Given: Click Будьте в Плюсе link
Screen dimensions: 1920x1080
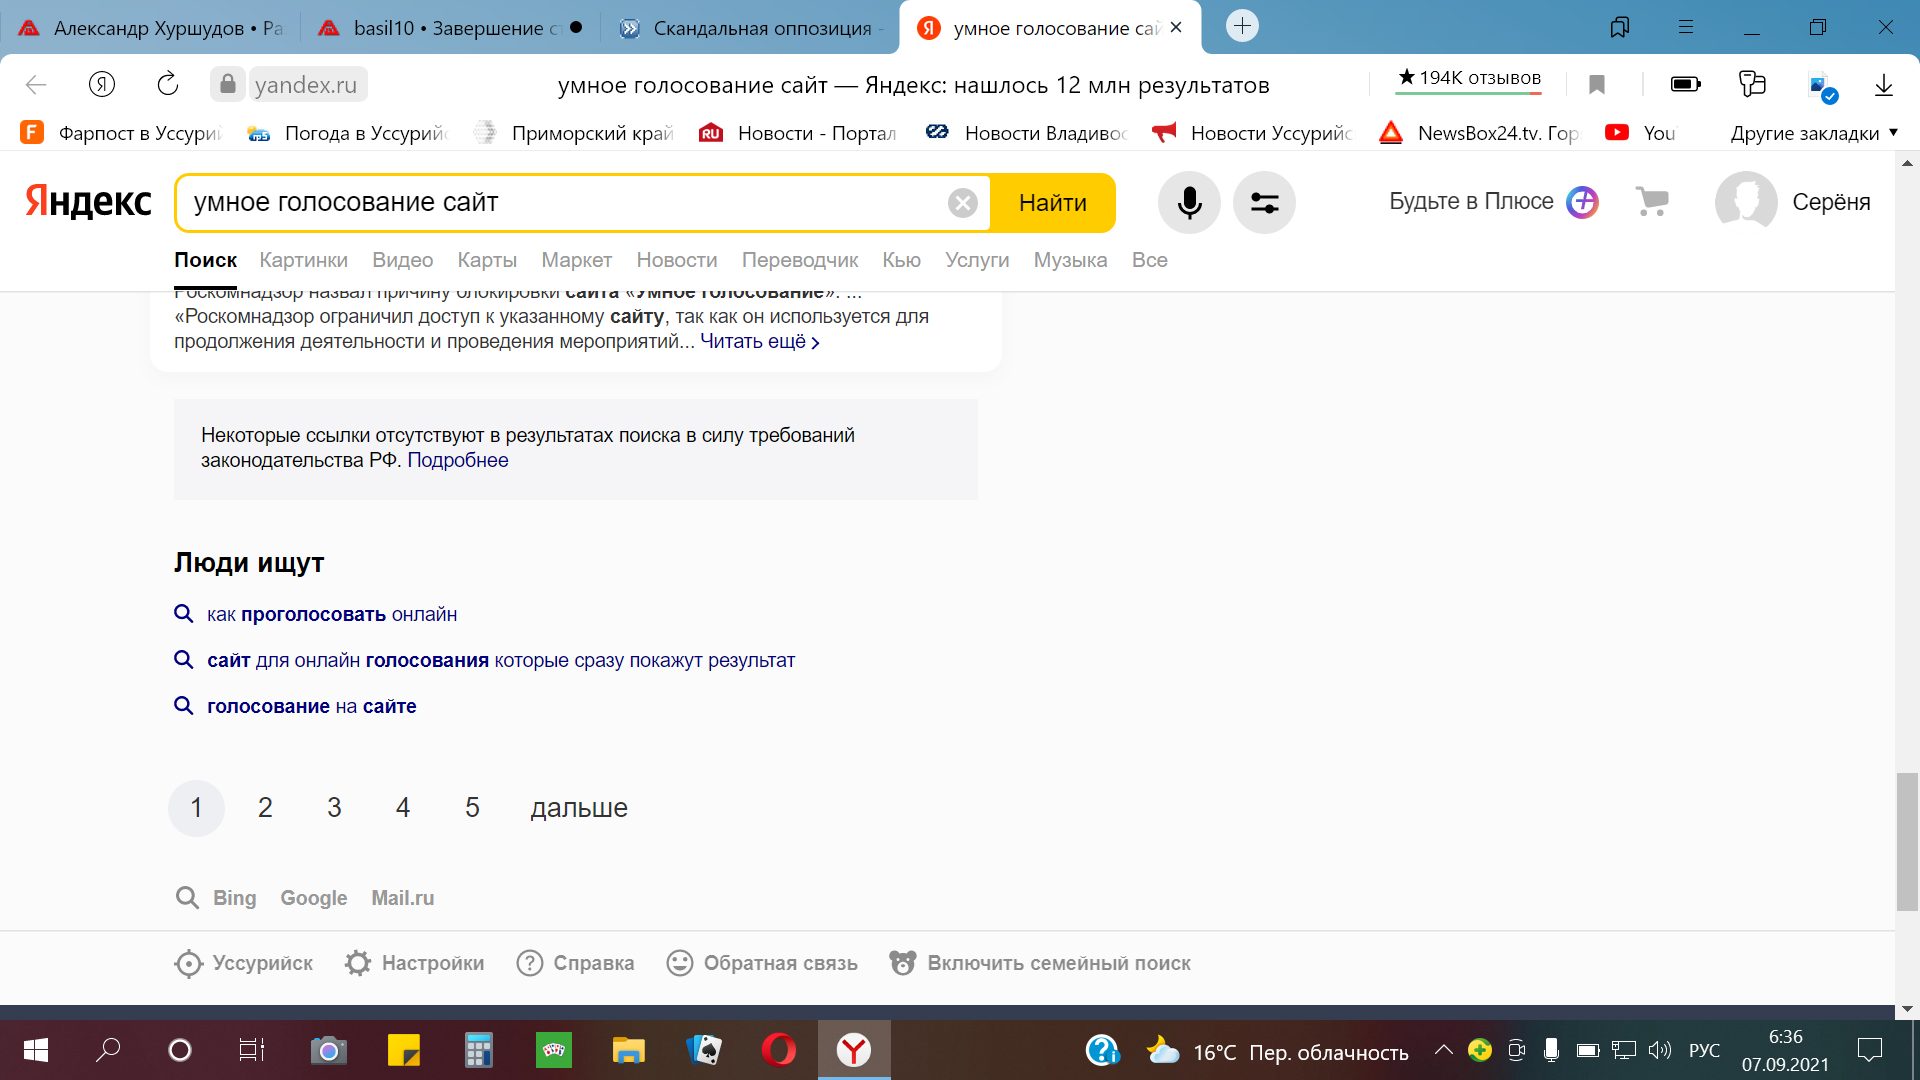Looking at the screenshot, I should [x=1471, y=202].
